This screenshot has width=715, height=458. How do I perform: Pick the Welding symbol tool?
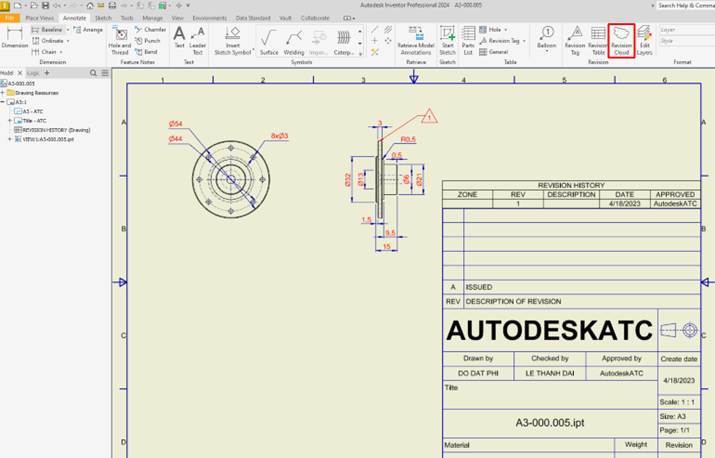[x=294, y=42]
